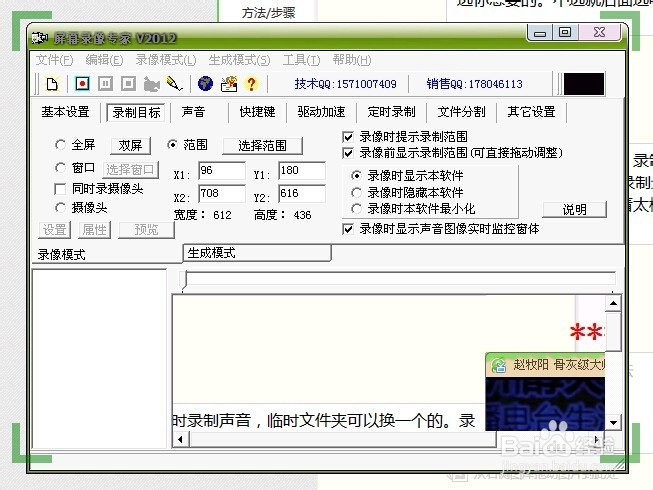The width and height of the screenshot is (653, 490).
Task: Toggle 录像时提示录制范围 checkbox
Action: [x=348, y=137]
